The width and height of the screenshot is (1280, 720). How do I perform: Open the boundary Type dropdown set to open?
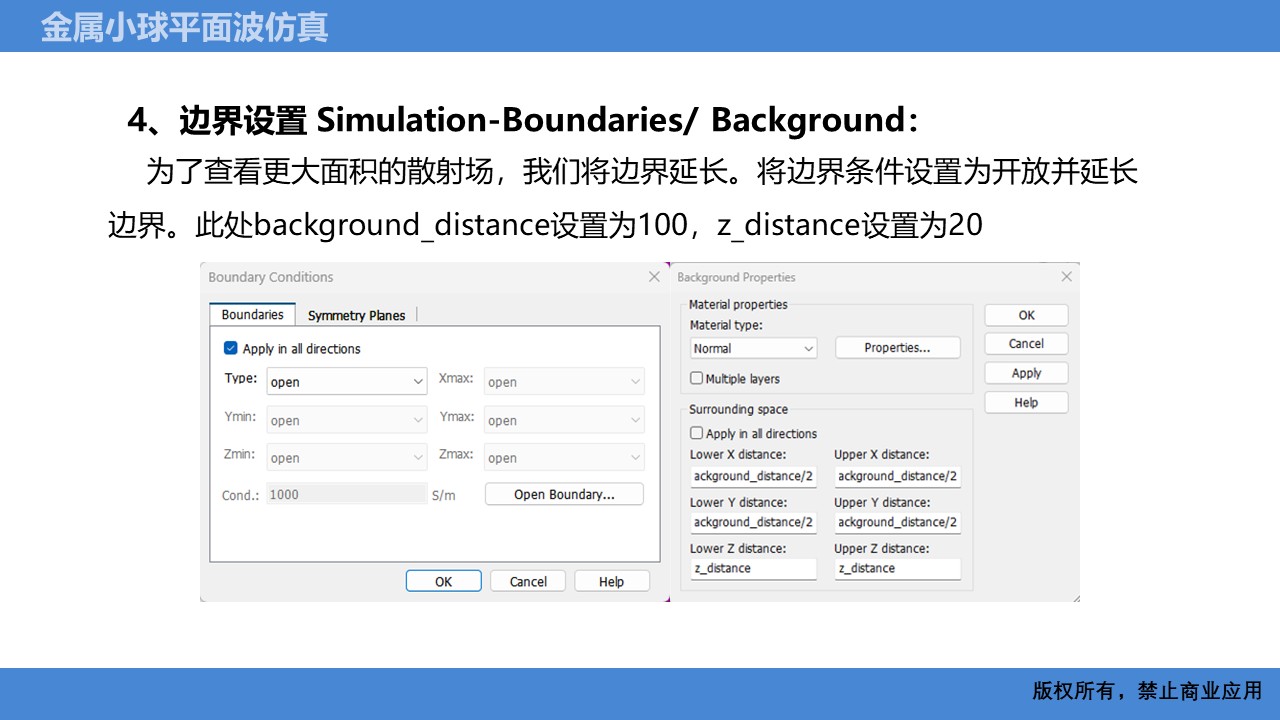pos(347,382)
